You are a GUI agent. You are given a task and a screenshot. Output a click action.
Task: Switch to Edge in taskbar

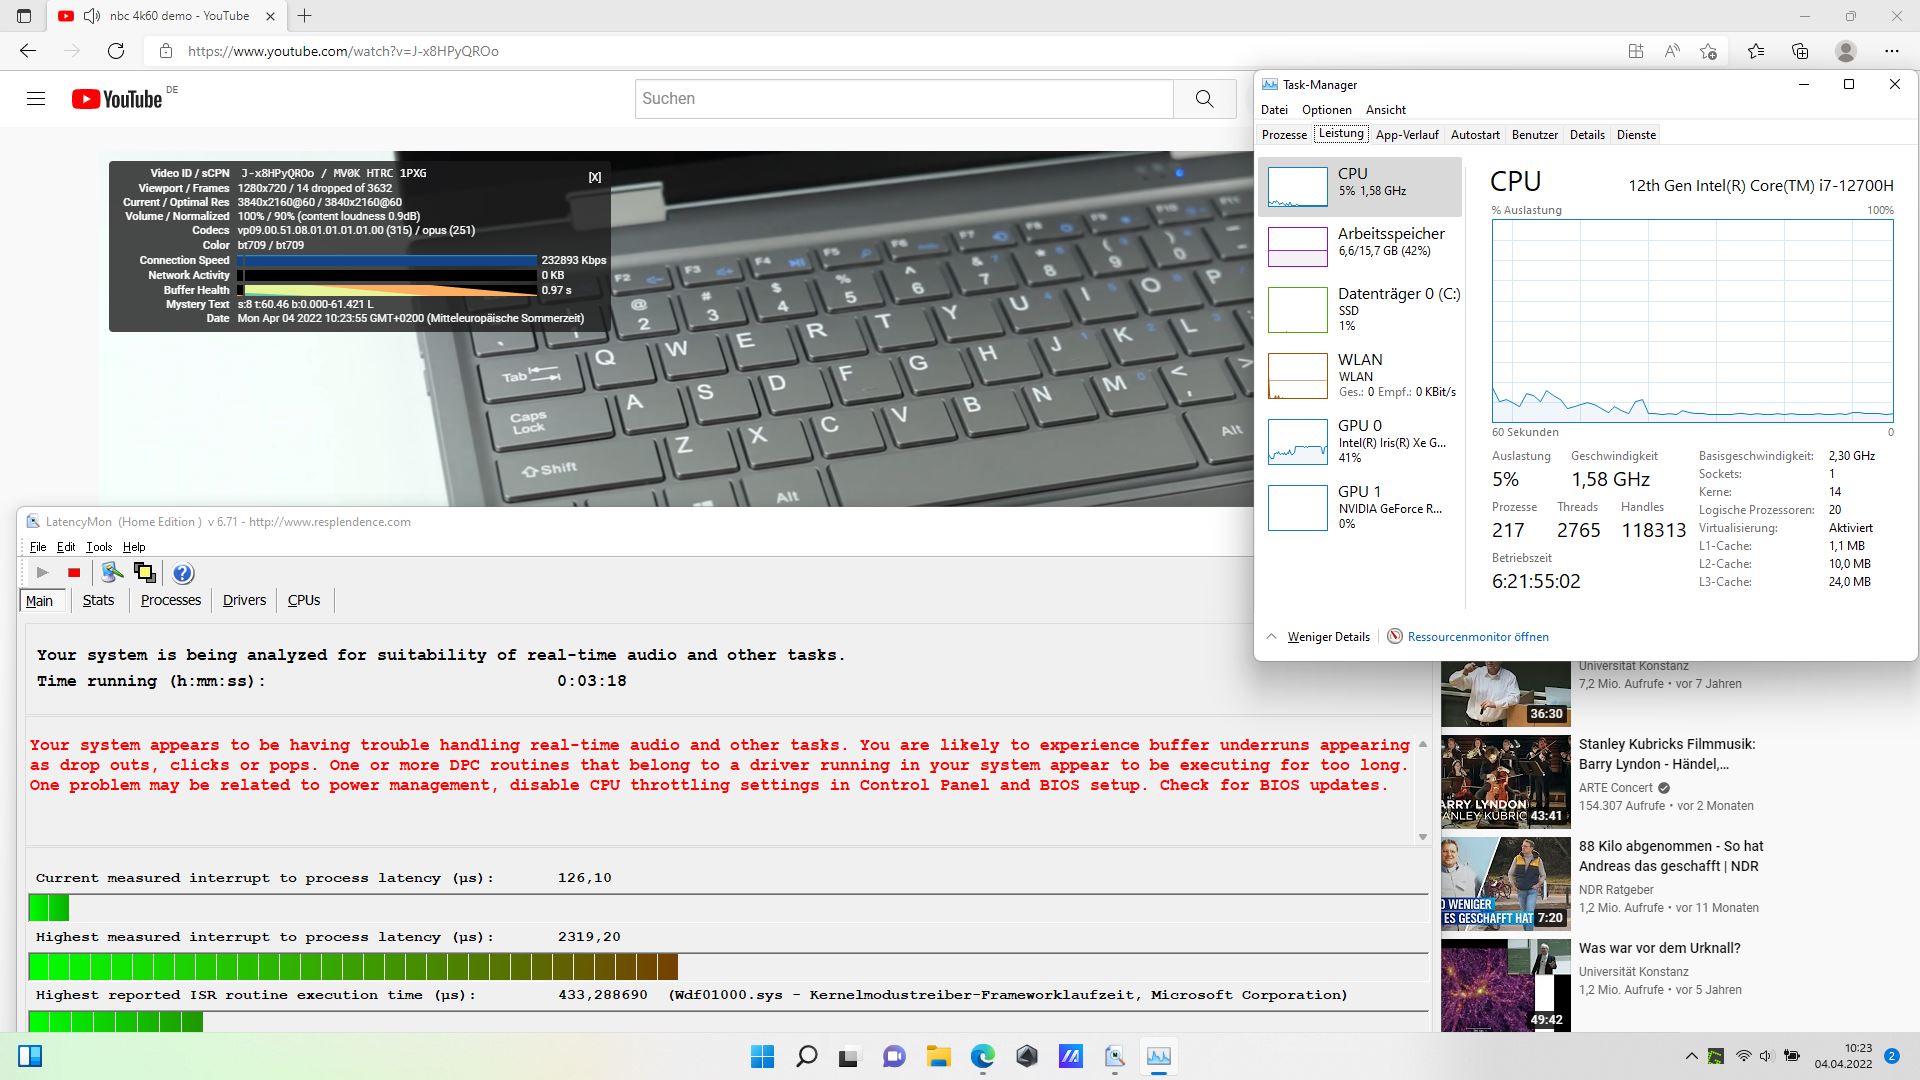982,1056
